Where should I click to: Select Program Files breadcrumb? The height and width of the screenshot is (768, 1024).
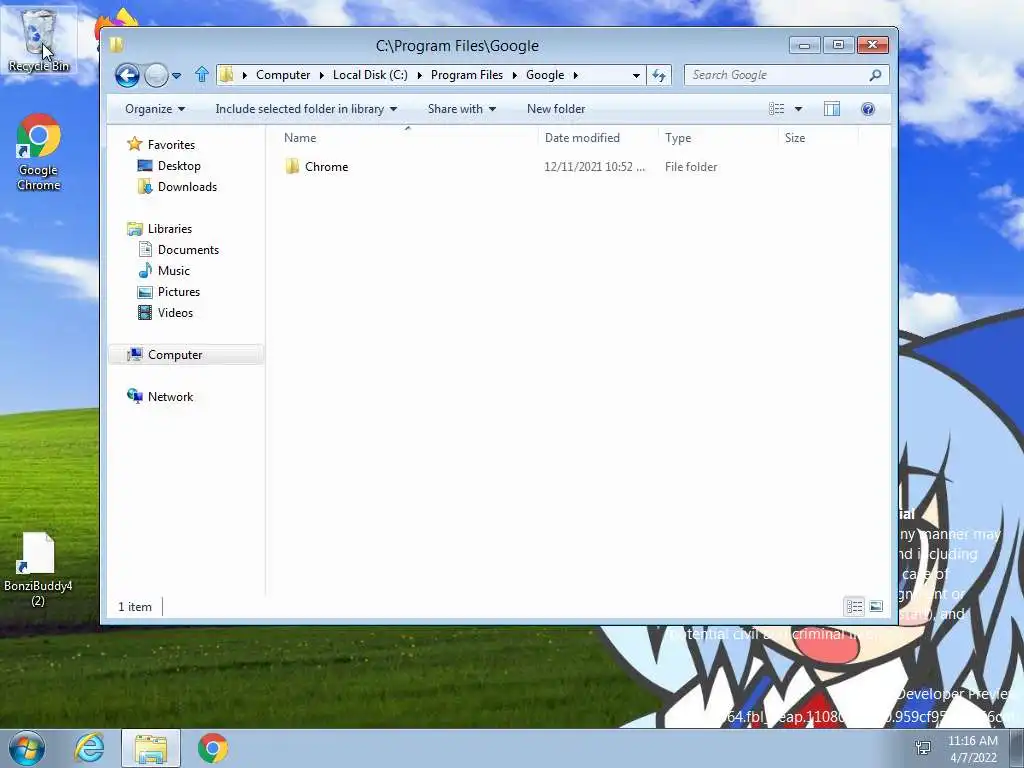coord(467,75)
